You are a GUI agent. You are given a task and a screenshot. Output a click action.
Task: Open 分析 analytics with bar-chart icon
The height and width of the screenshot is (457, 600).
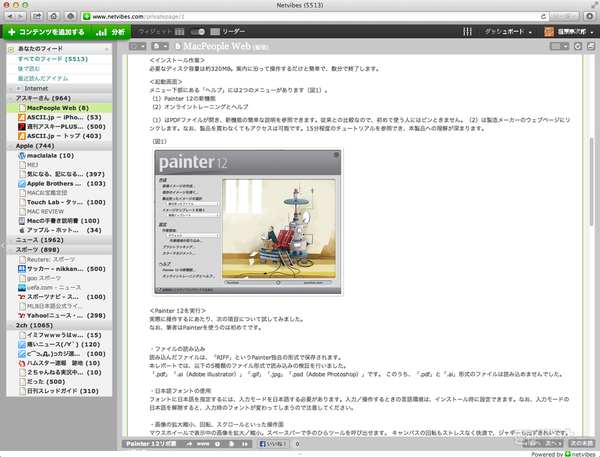(x=111, y=32)
